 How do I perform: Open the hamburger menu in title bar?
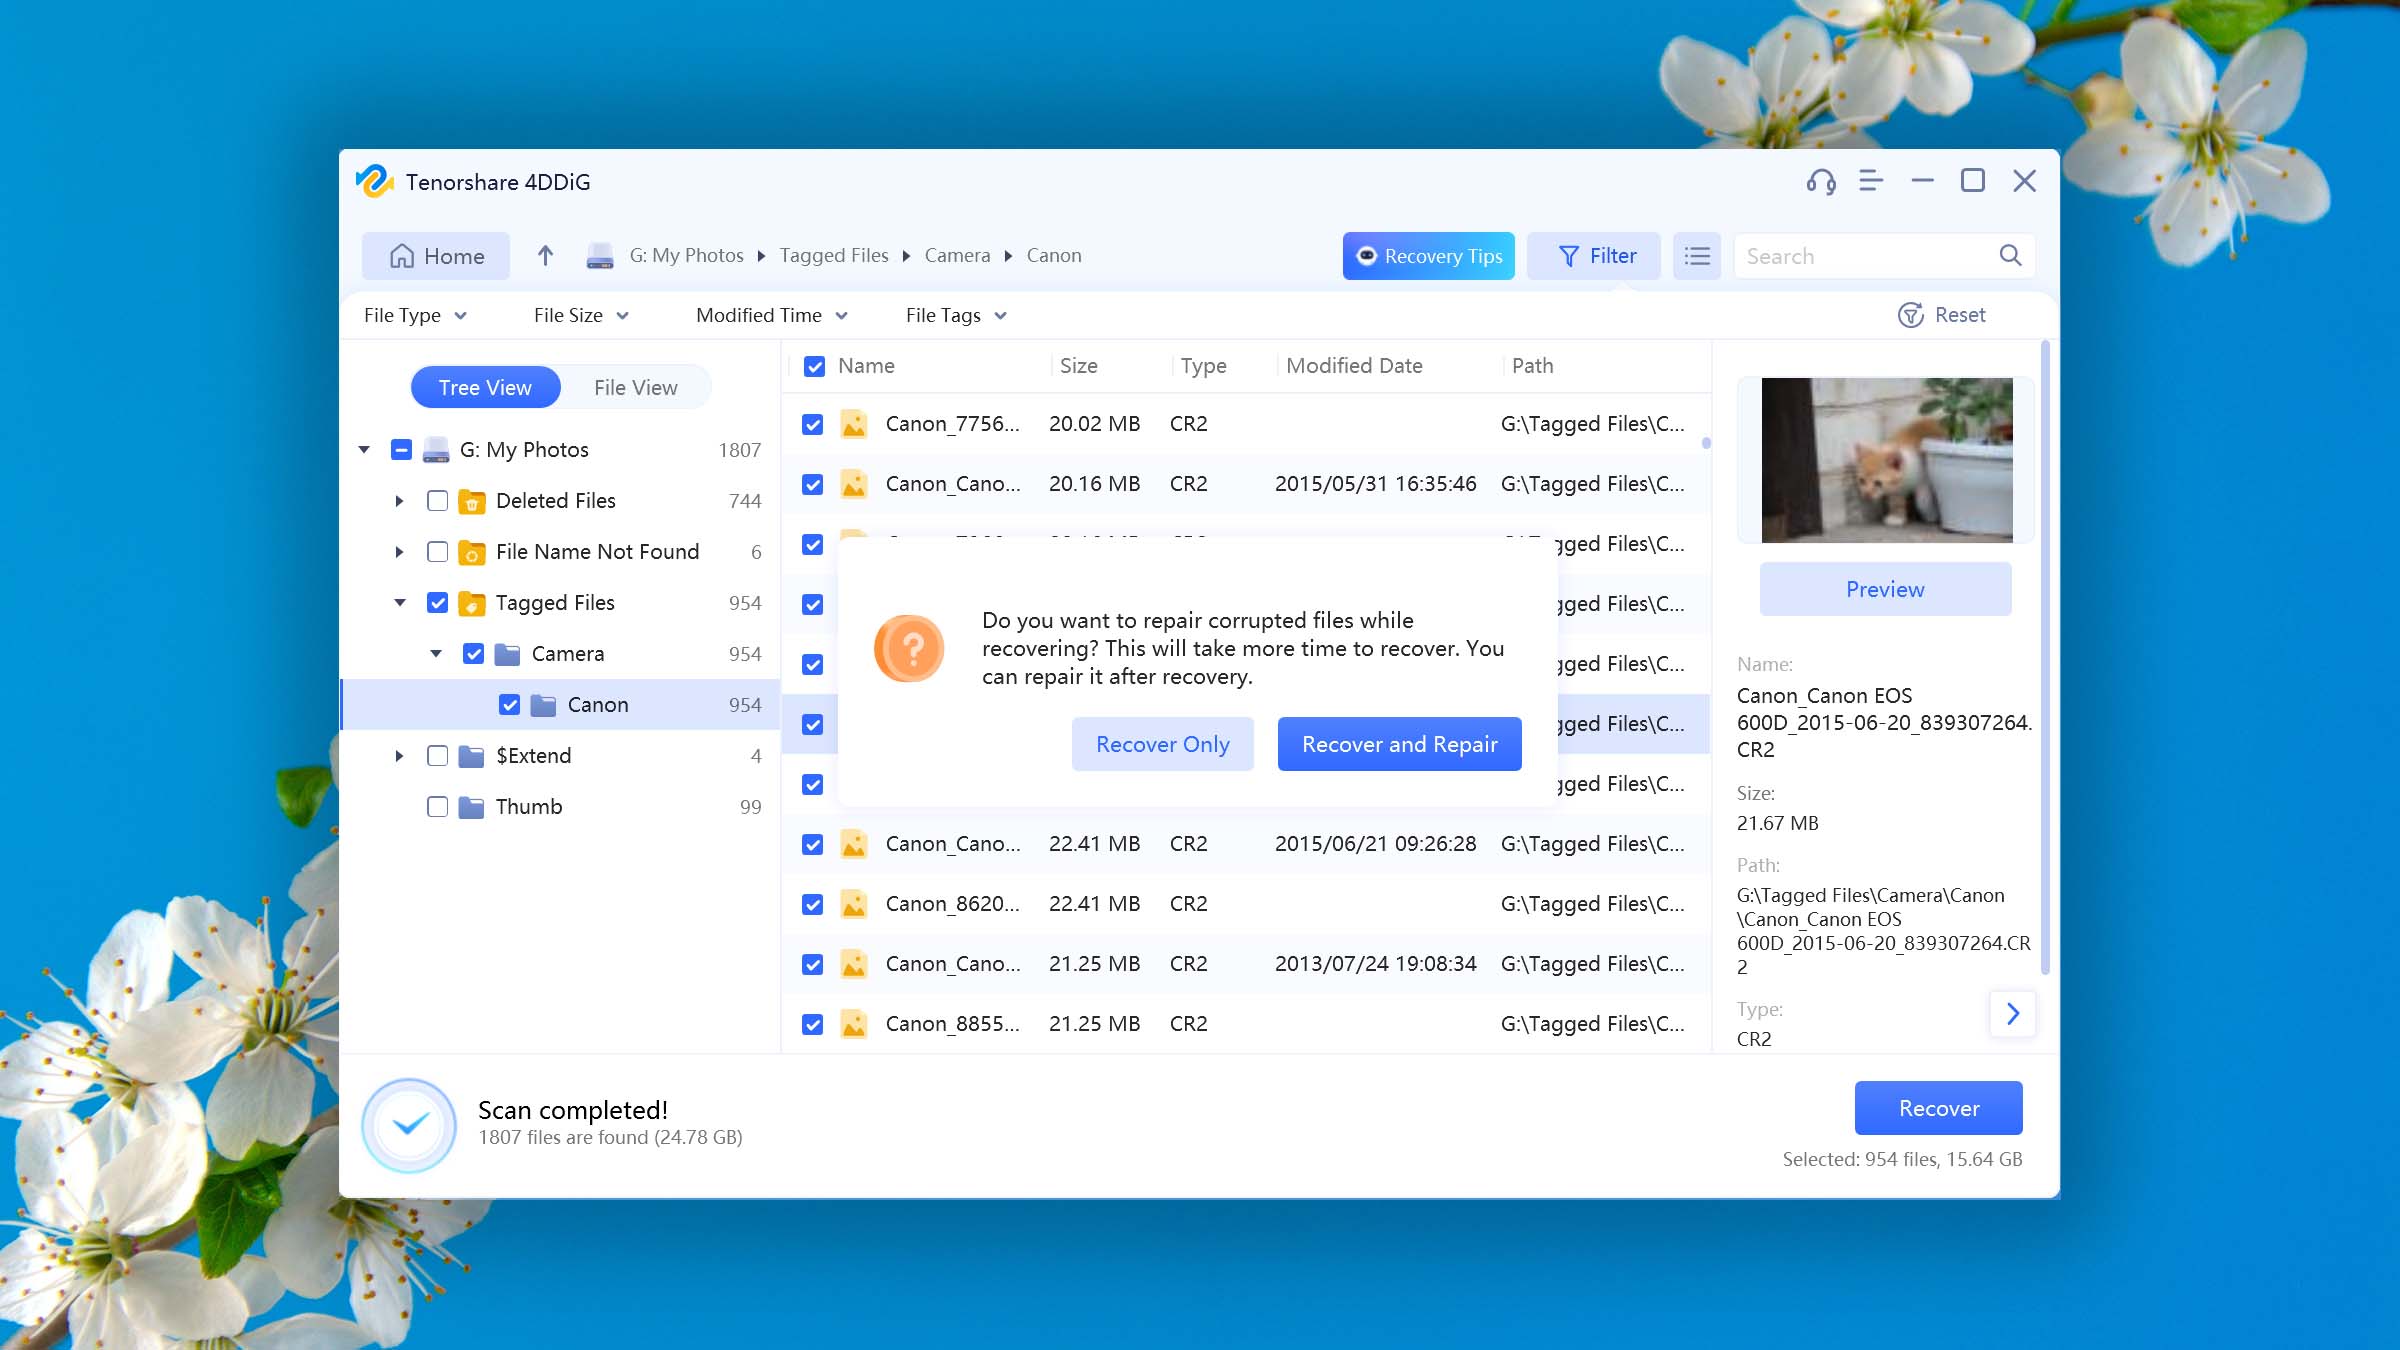[x=1871, y=181]
